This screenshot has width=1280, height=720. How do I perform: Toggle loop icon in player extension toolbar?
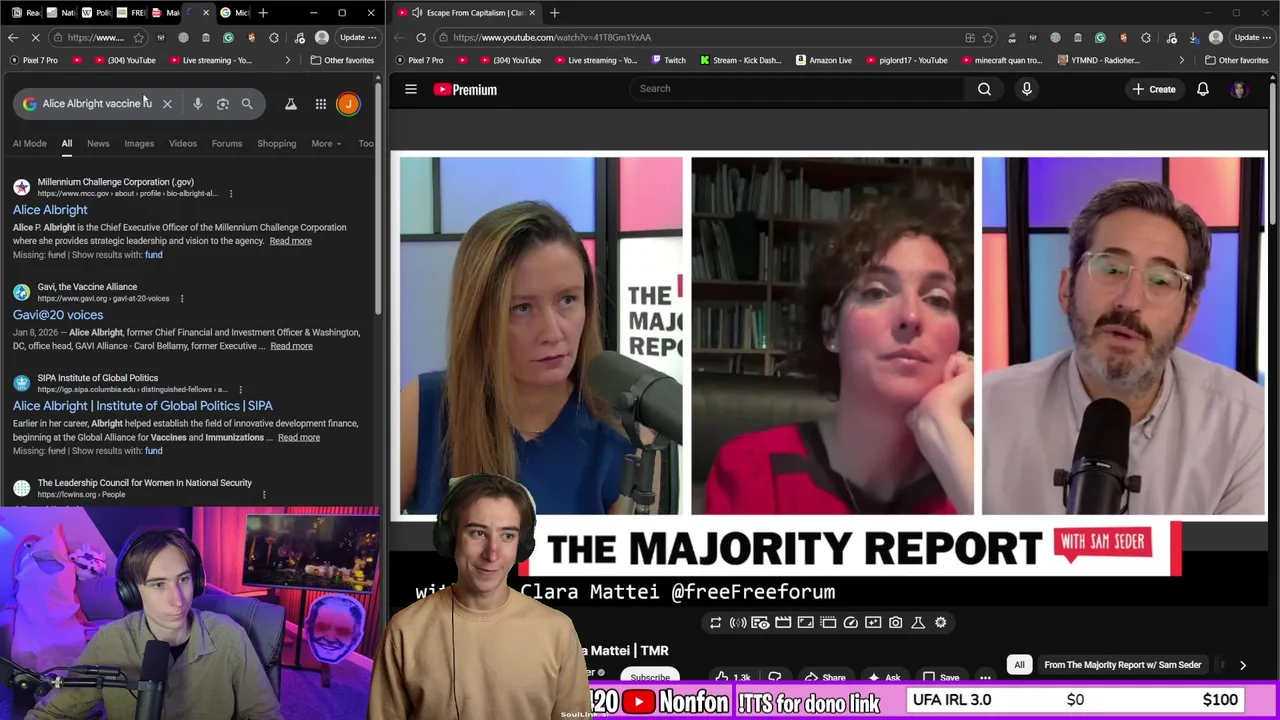click(715, 622)
